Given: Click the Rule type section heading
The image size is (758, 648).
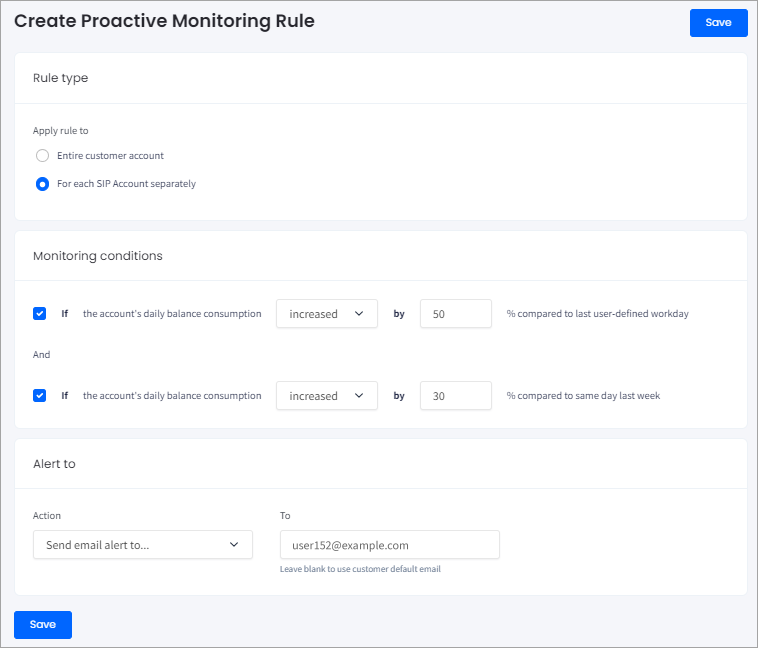Looking at the screenshot, I should [x=60, y=78].
